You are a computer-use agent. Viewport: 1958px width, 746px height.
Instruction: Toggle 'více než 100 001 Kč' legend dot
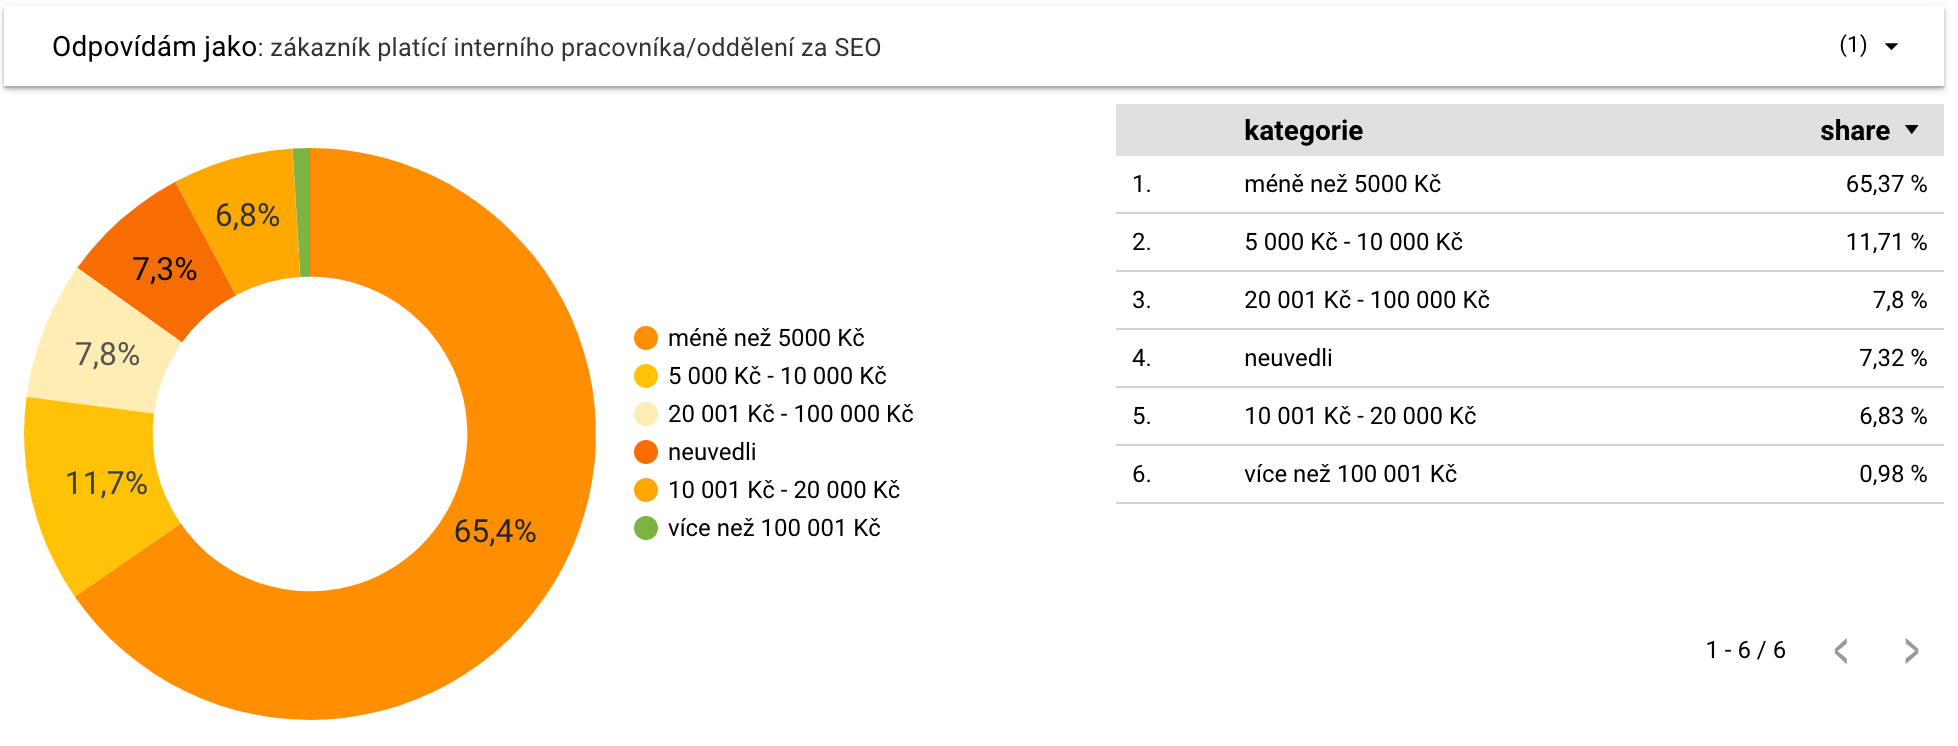[646, 528]
